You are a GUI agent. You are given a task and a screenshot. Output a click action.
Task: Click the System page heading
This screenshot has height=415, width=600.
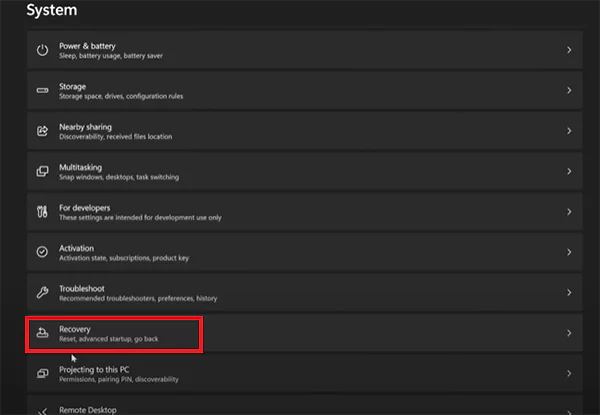tap(52, 10)
